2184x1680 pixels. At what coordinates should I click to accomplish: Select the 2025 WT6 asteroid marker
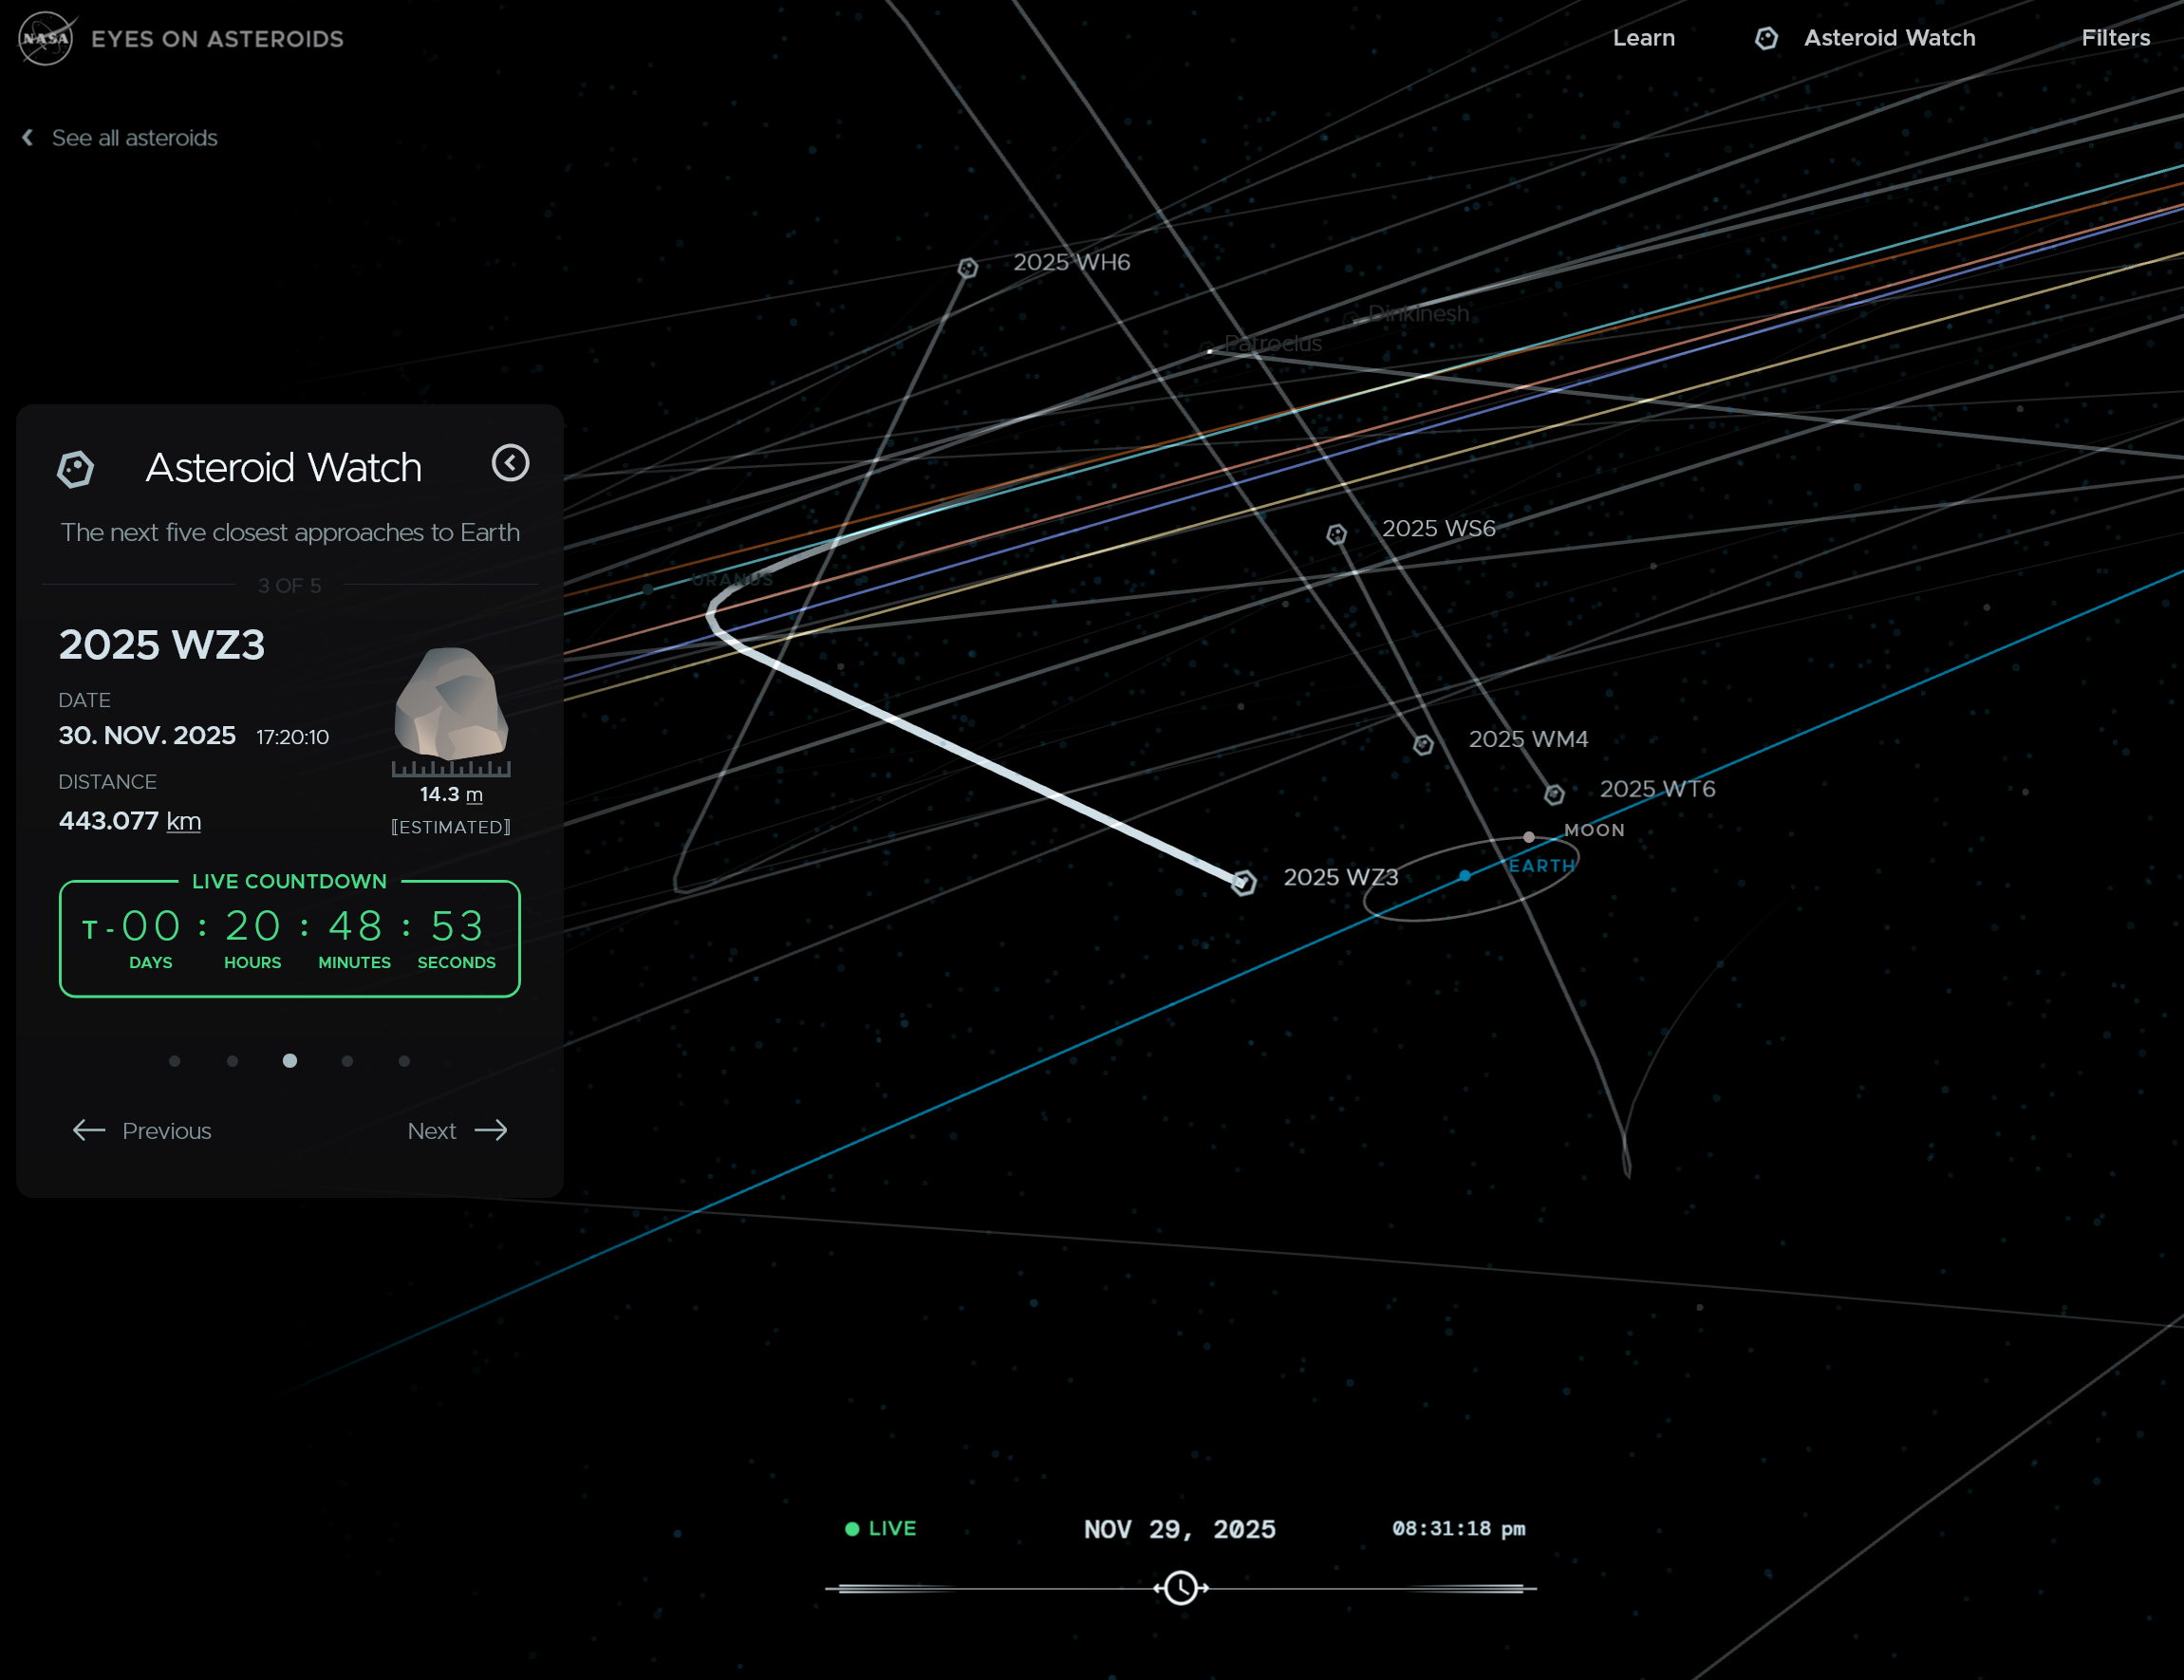click(1553, 794)
